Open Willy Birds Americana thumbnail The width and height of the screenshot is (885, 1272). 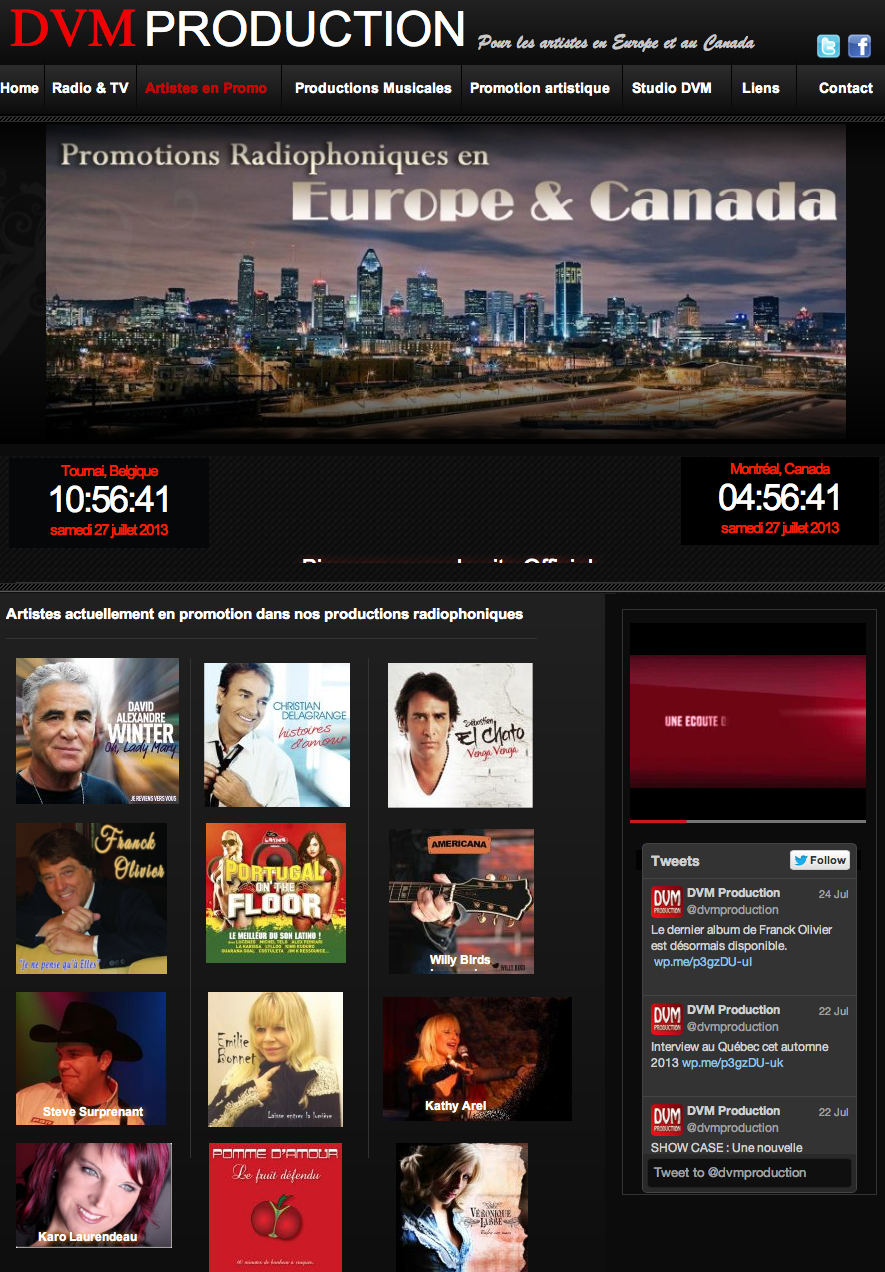pos(461,901)
